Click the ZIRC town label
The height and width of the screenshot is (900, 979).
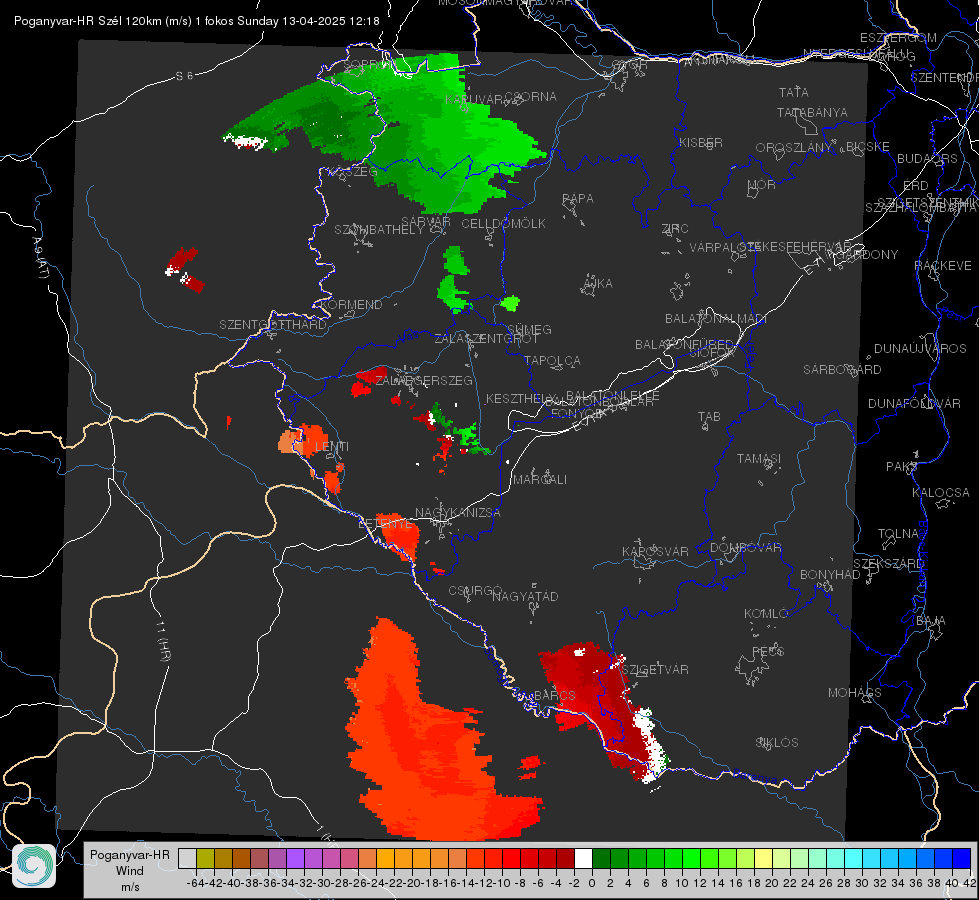675,229
